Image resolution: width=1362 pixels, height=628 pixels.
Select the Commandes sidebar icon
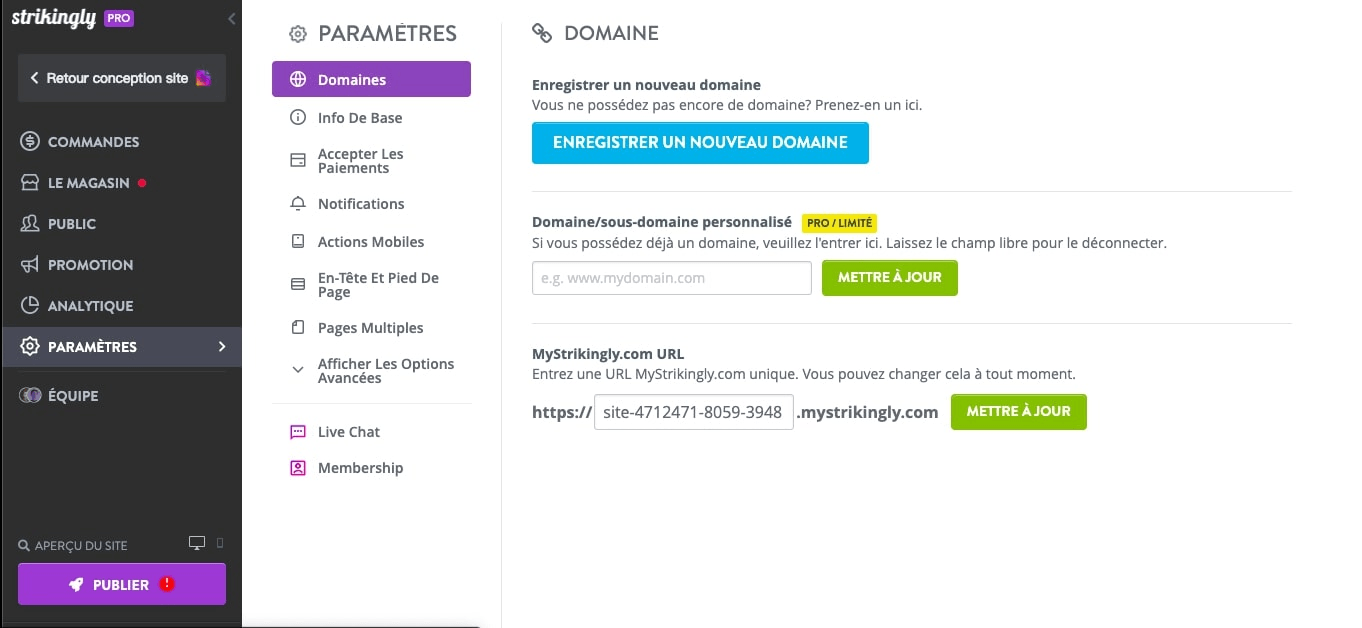click(x=30, y=141)
